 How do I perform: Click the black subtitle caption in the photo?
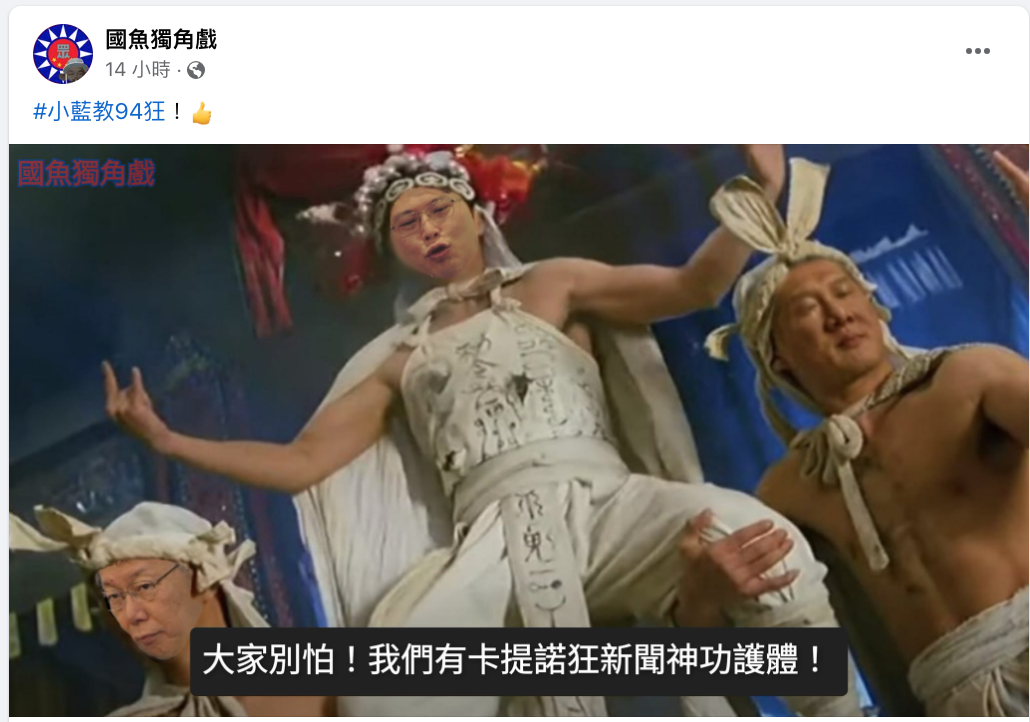tap(518, 661)
